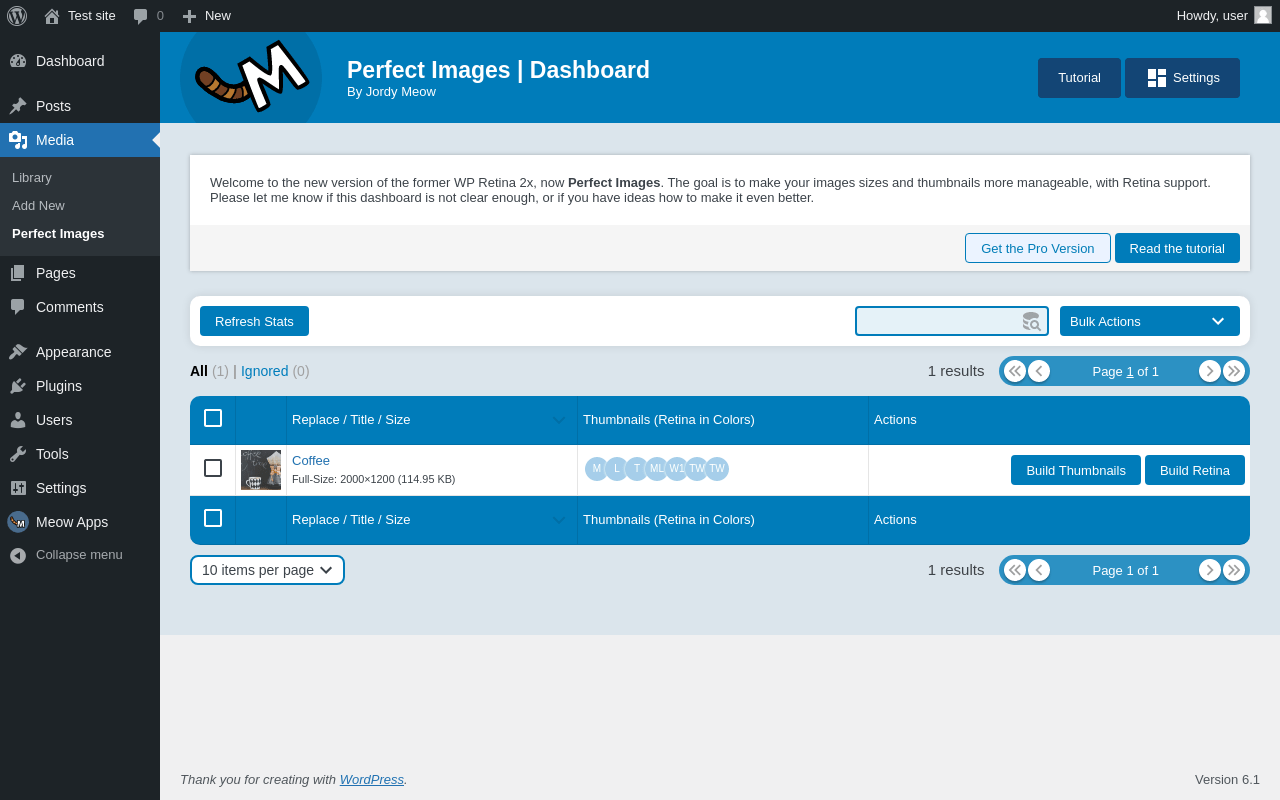Go to last page using bottom pagination
Screen dimensions: 1280x800
coord(1234,570)
